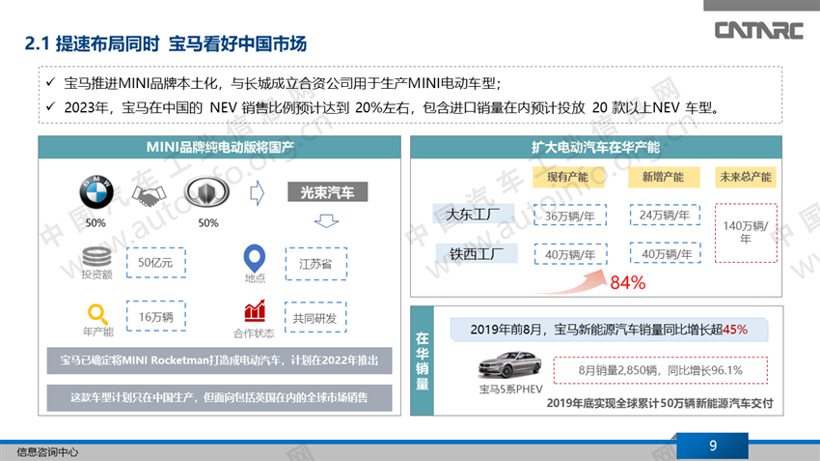The height and width of the screenshot is (461, 820).
Task: Click the handshake icon between logos
Action: [x=149, y=195]
